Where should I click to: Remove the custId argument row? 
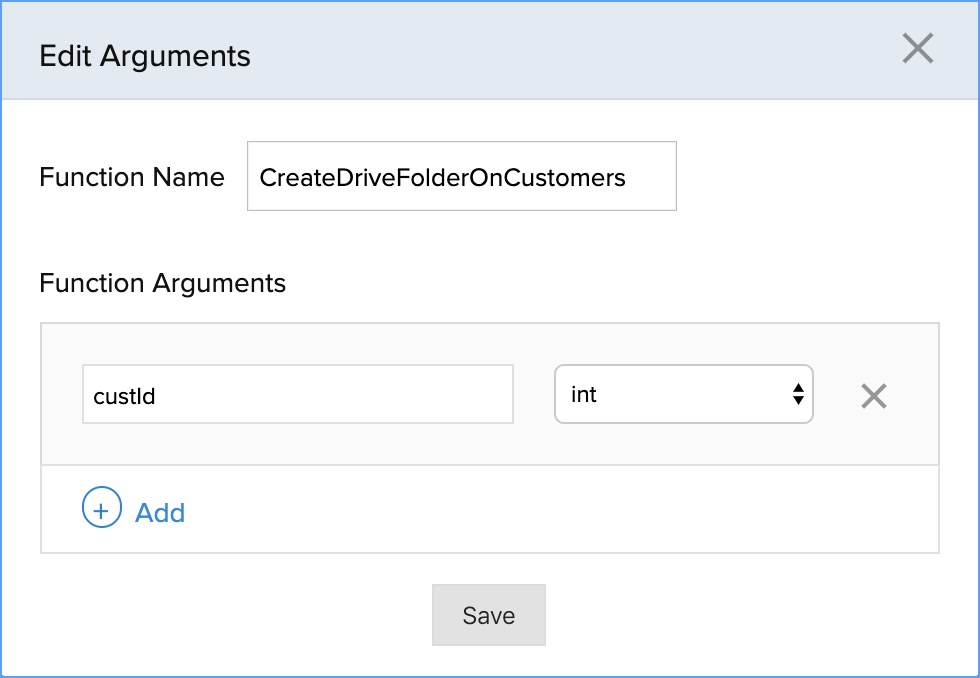[x=873, y=396]
